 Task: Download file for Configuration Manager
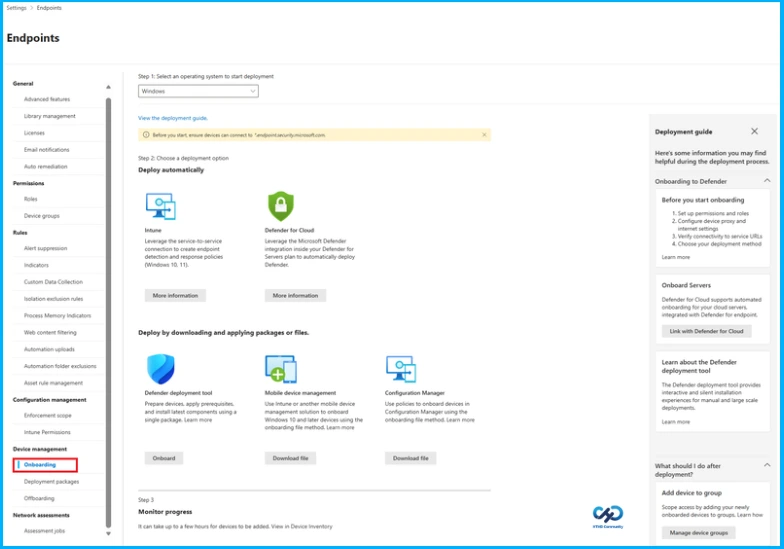click(x=410, y=458)
